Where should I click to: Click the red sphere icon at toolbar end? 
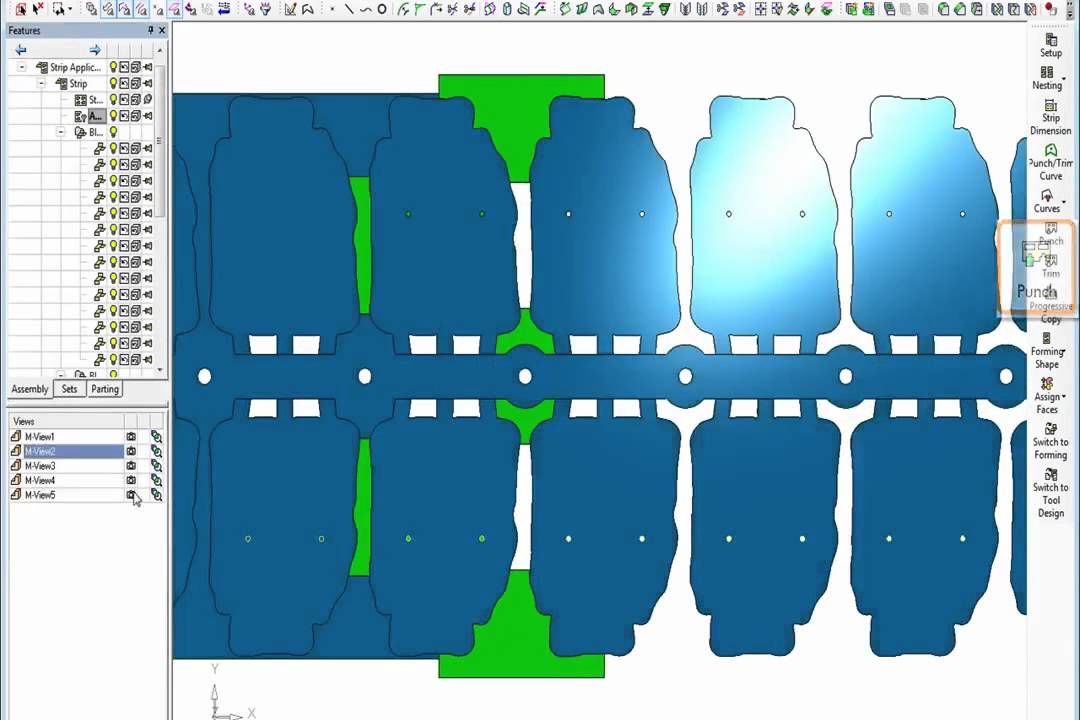[x=1050, y=10]
